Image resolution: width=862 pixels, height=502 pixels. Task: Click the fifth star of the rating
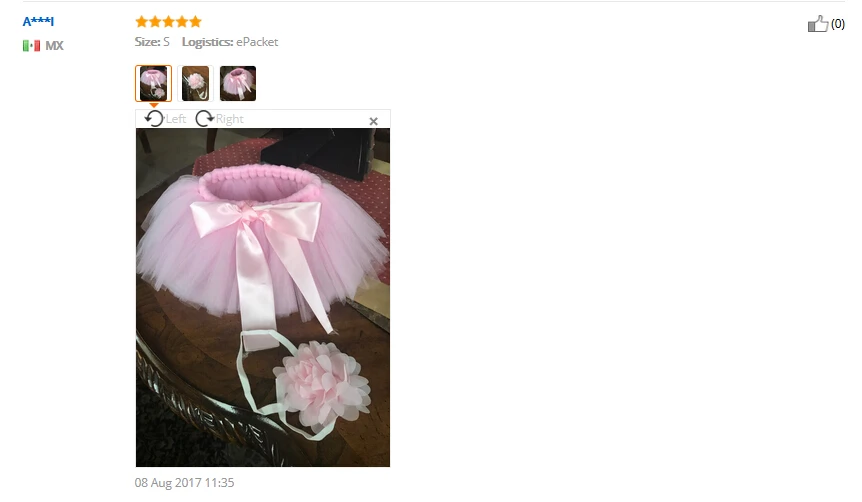195,21
